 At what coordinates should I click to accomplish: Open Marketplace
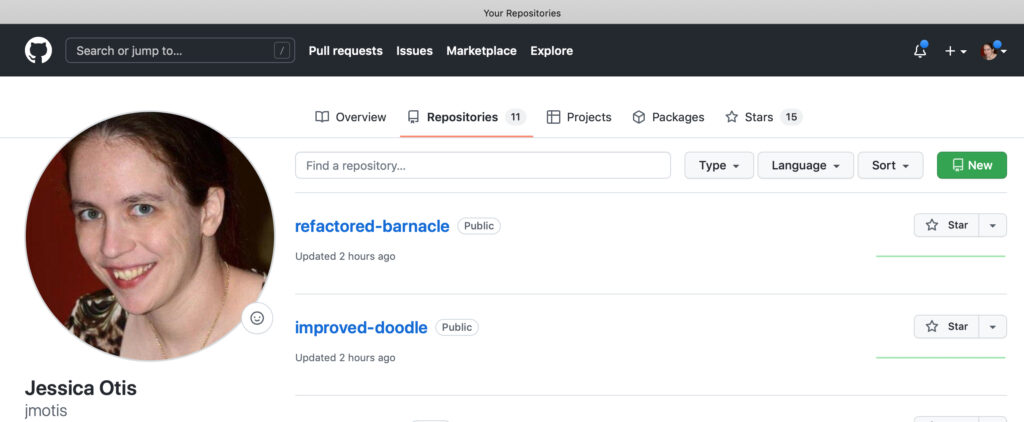481,51
